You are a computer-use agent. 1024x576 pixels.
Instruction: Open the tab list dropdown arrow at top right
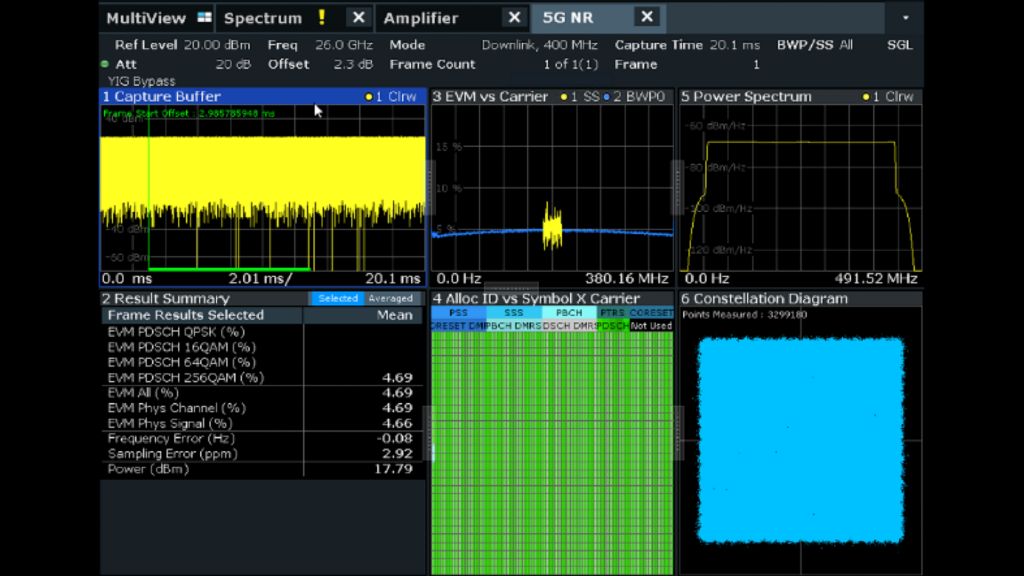(x=903, y=17)
